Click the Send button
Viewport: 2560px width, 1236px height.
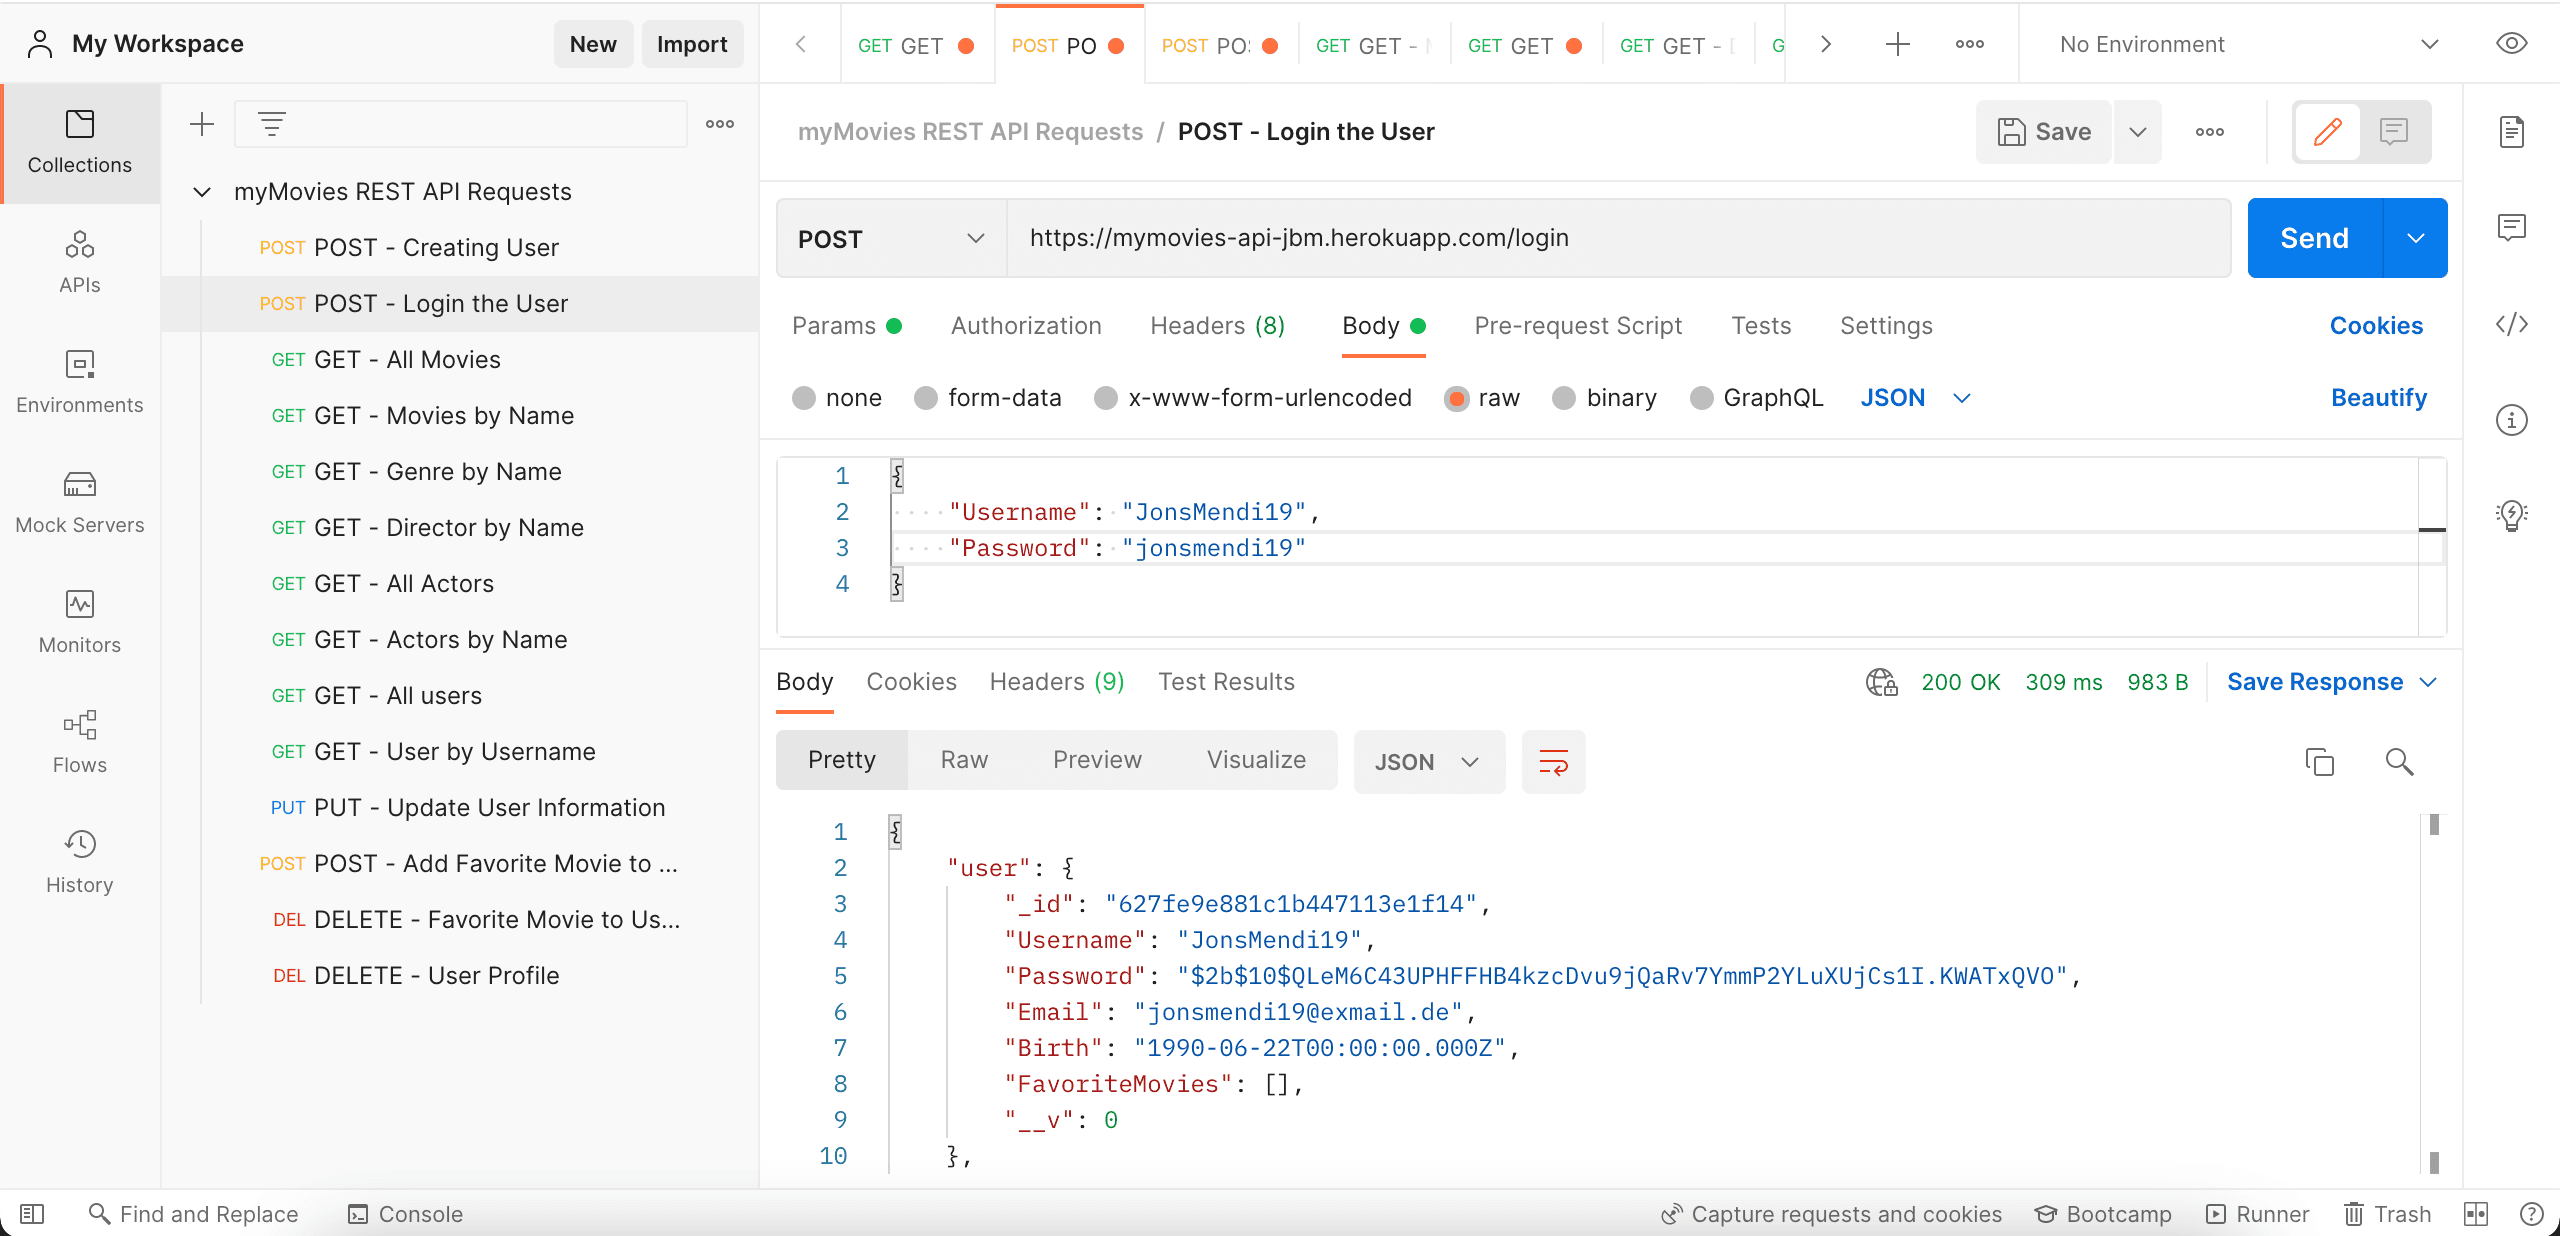(2314, 238)
